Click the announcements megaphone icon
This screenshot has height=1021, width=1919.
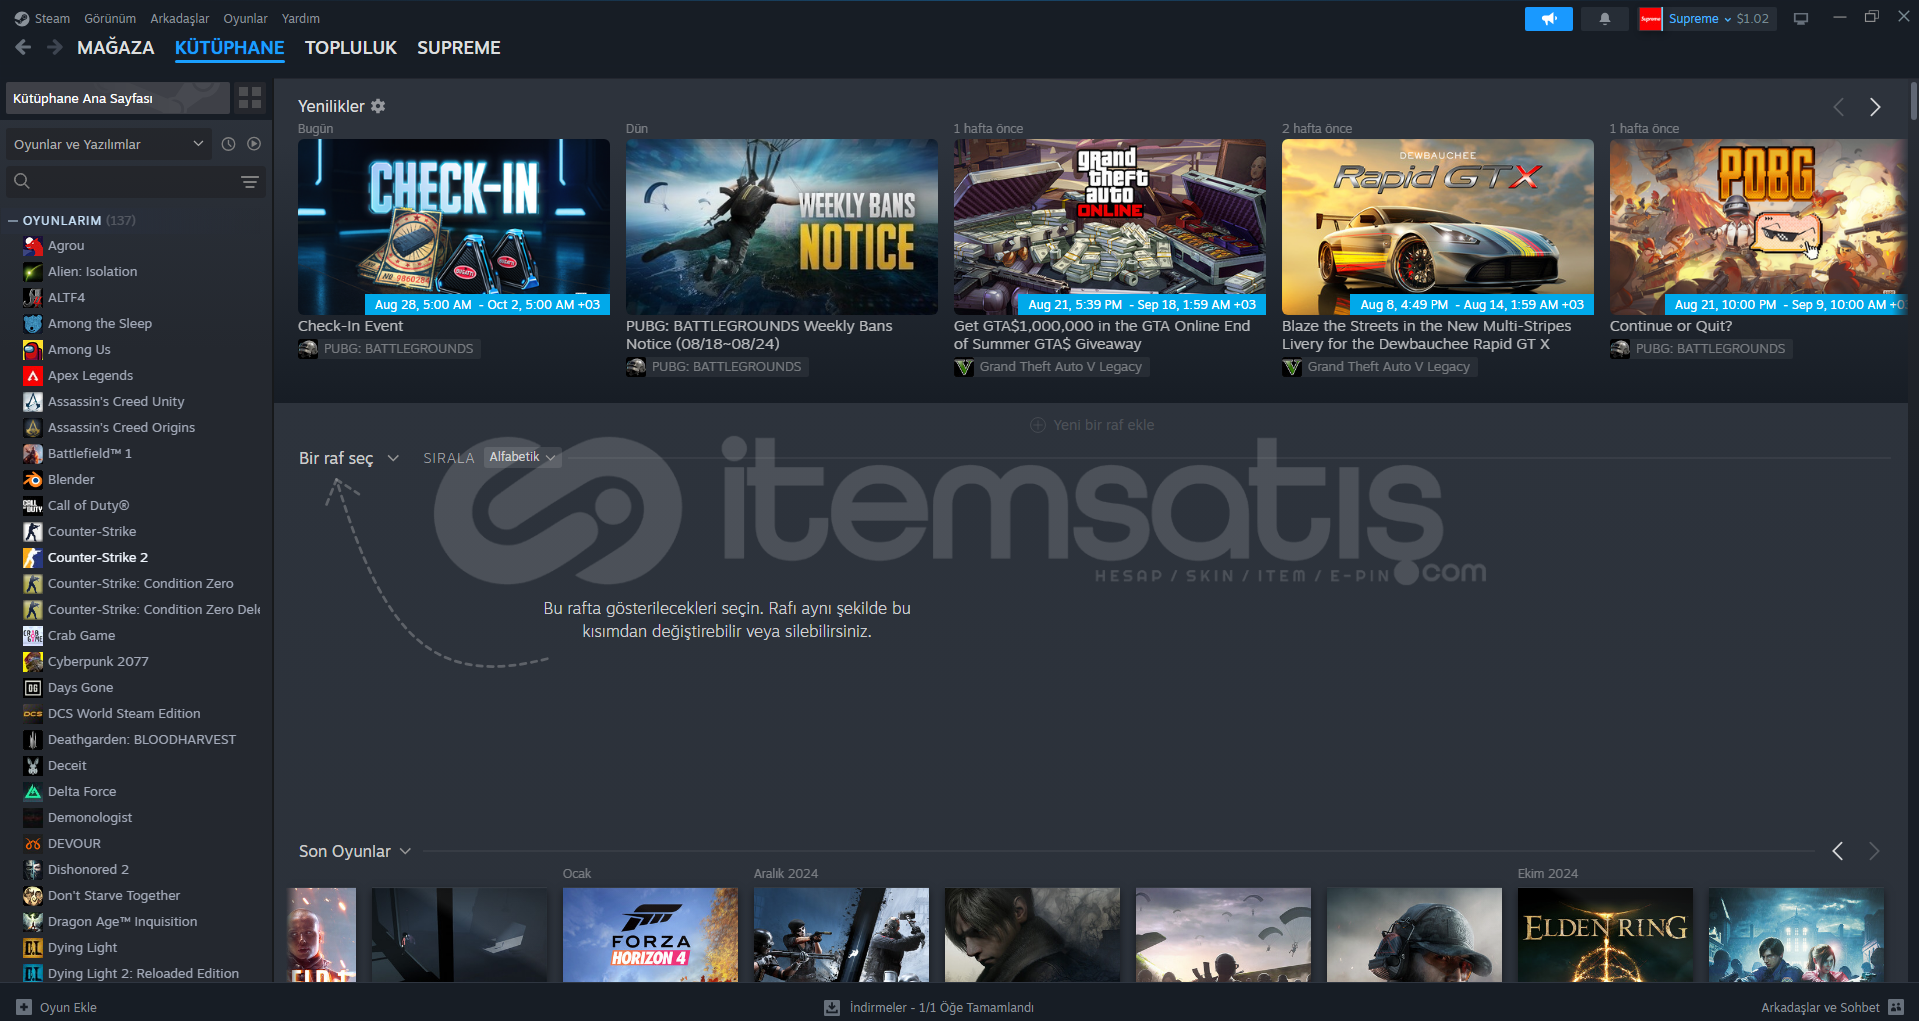pos(1548,19)
